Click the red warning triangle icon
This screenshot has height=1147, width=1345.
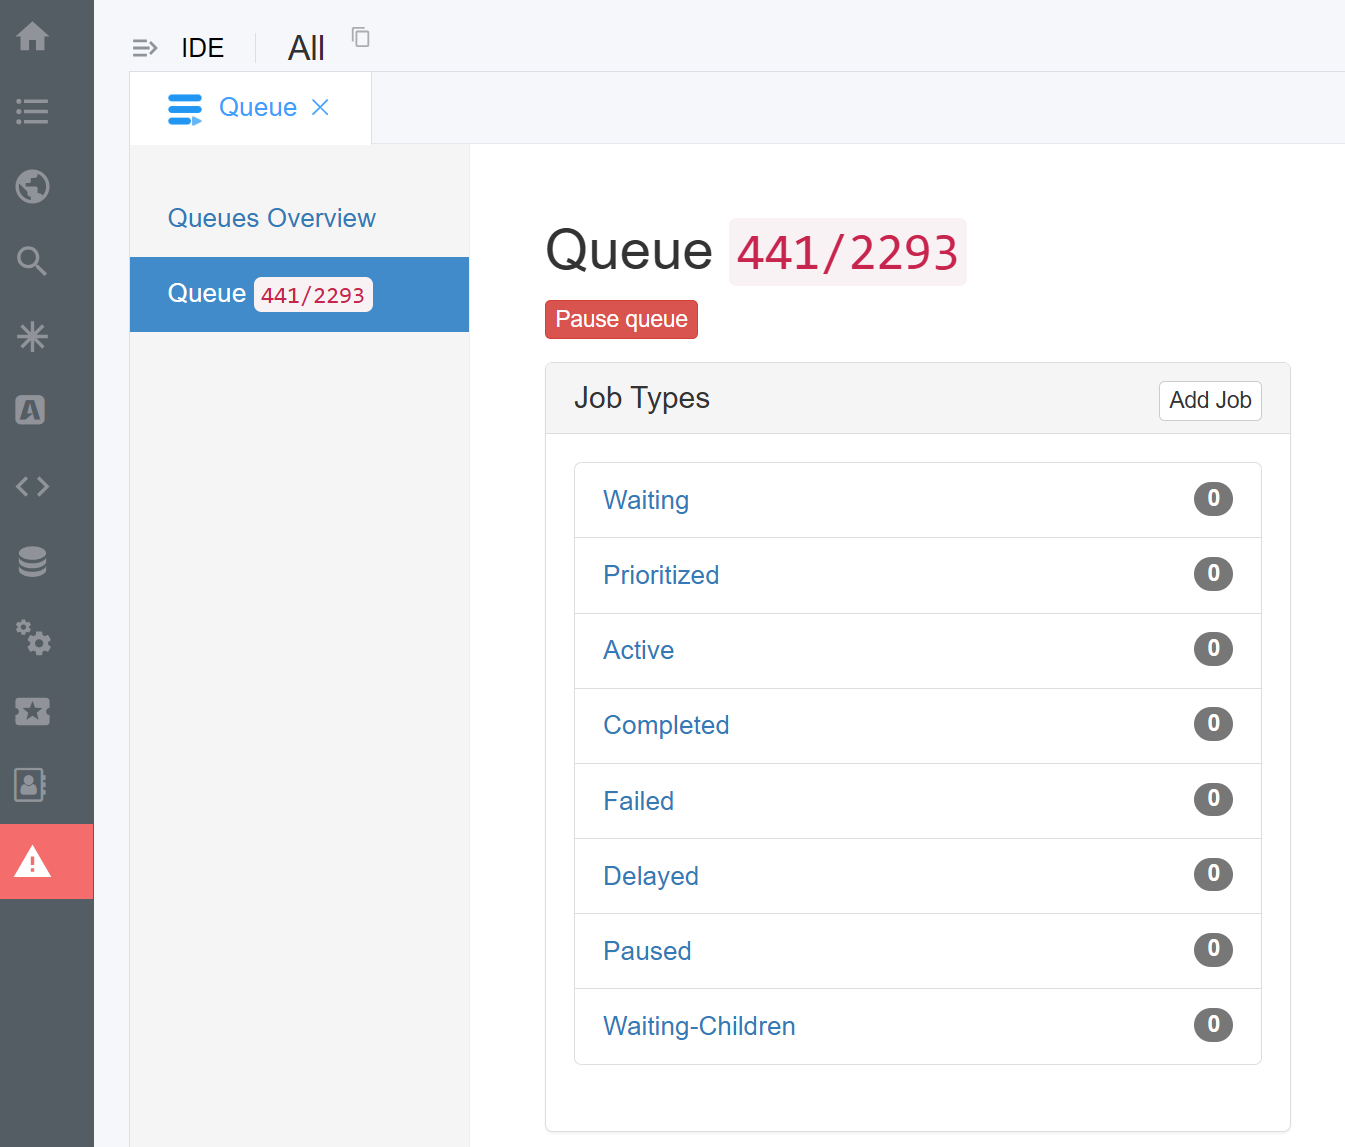(x=32, y=861)
